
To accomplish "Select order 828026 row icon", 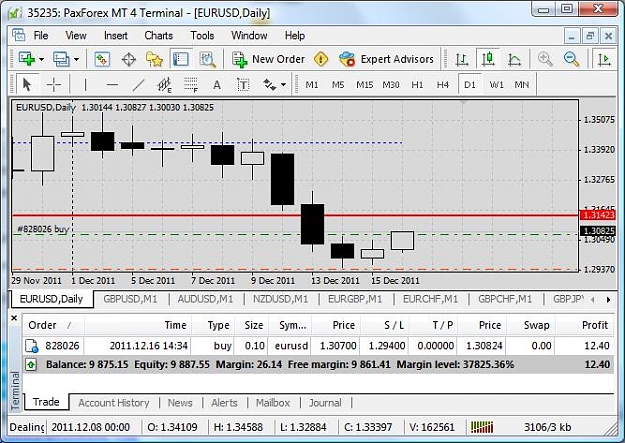I will (x=31, y=346).
